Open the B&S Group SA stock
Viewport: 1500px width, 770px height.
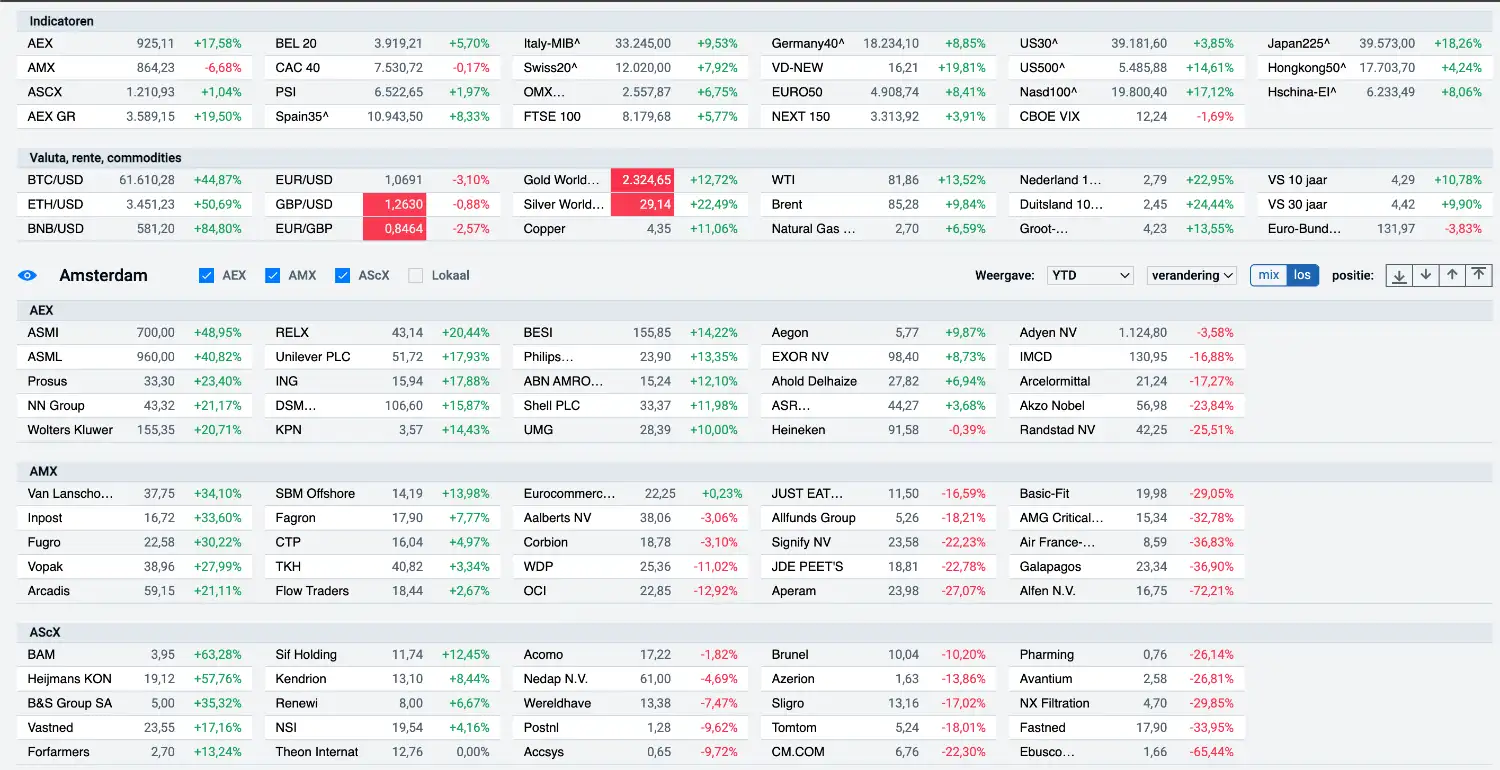[x=70, y=704]
